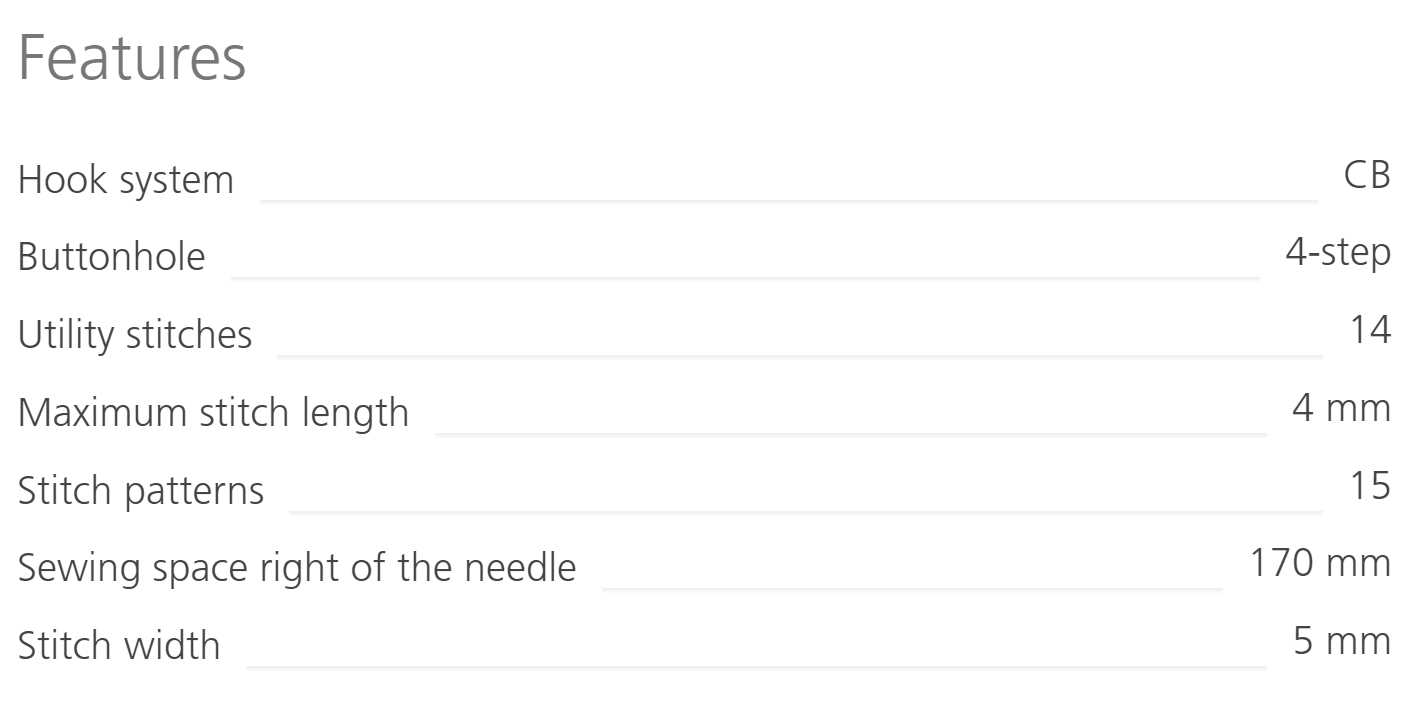This screenshot has height=725, width=1415.
Task: Click the Stitch width label
Action: (119, 645)
